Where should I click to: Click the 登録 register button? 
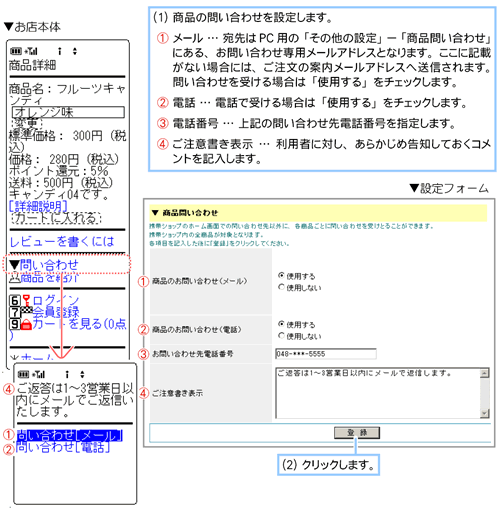(357, 433)
